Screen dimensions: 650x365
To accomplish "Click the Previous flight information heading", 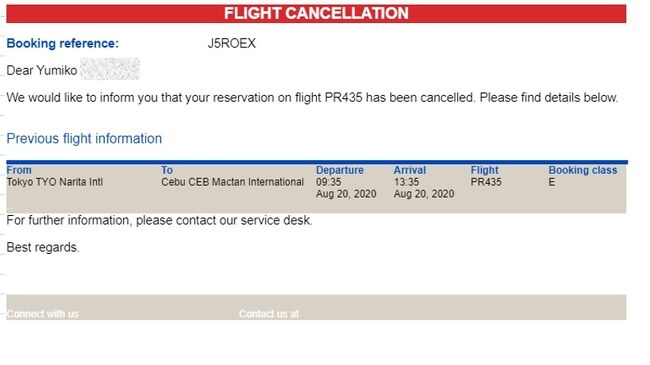I will tap(84, 139).
